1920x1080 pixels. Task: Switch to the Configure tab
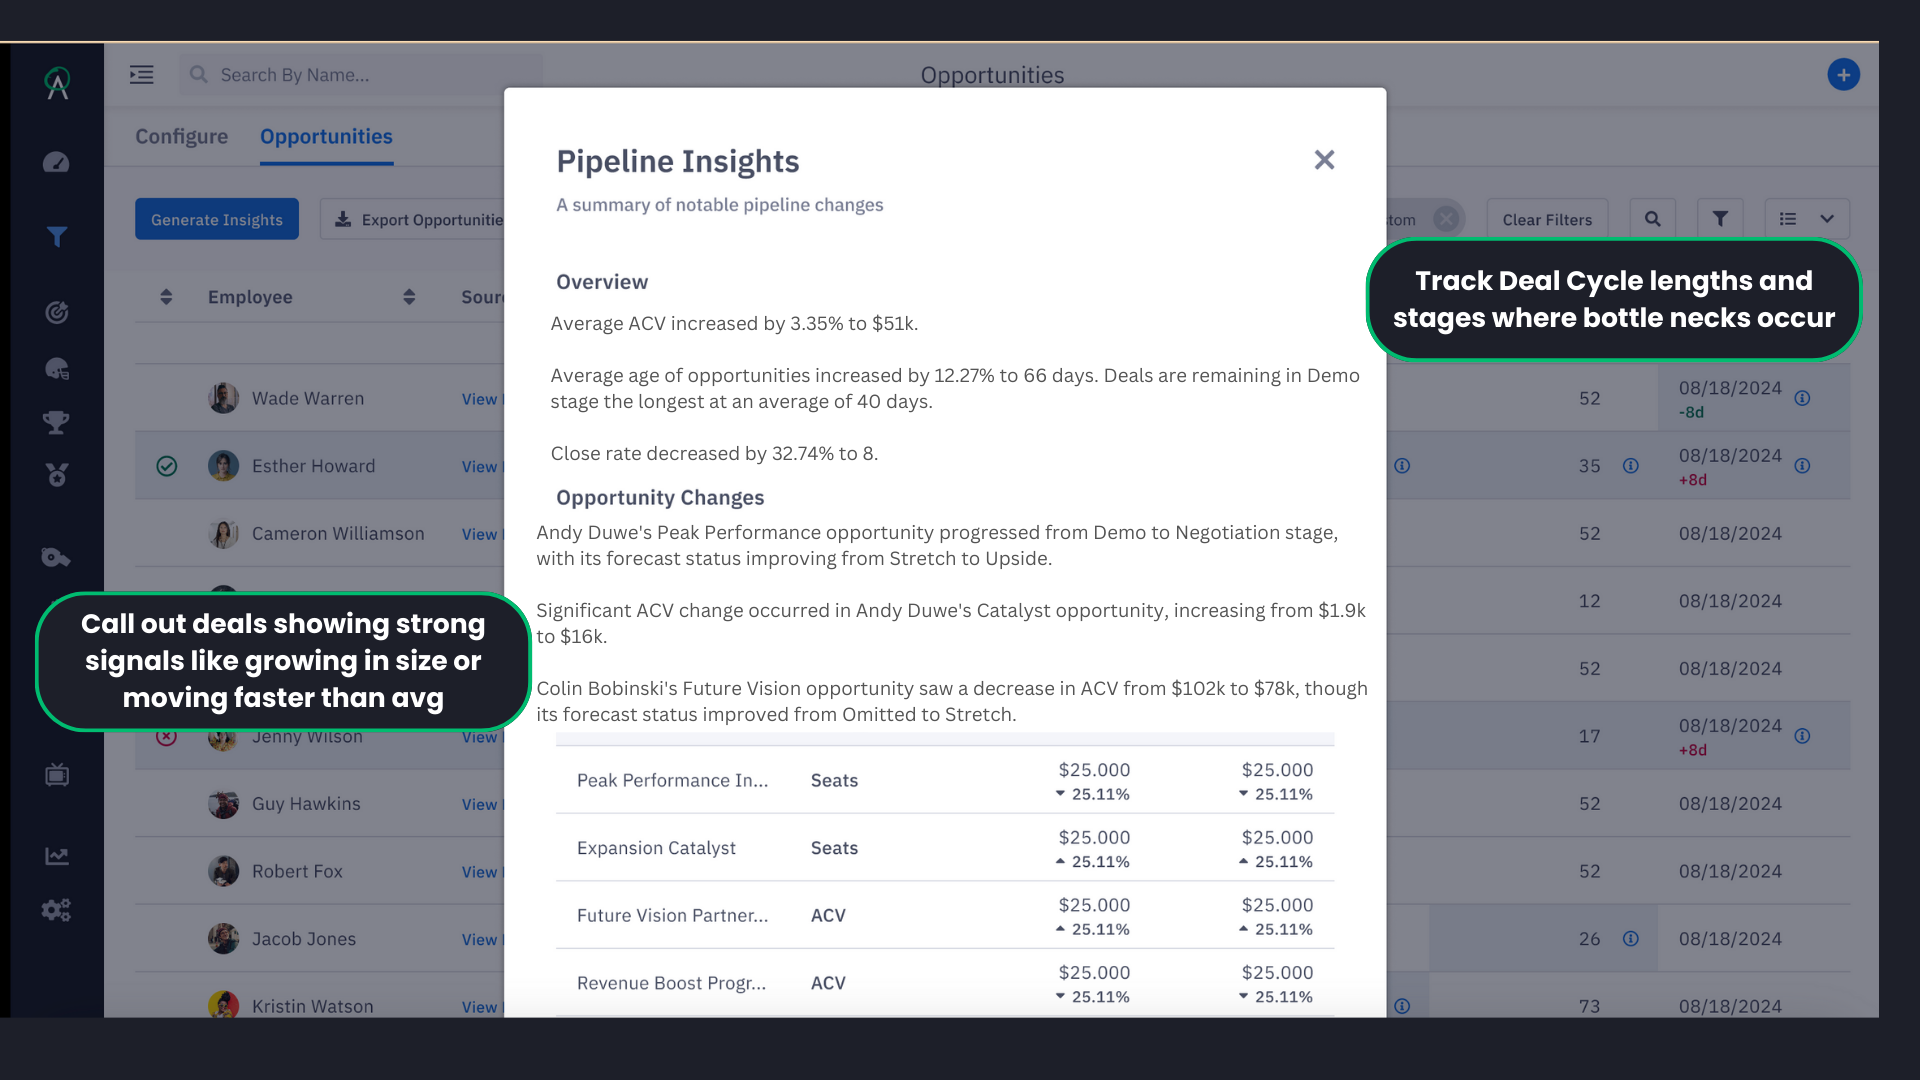181,137
